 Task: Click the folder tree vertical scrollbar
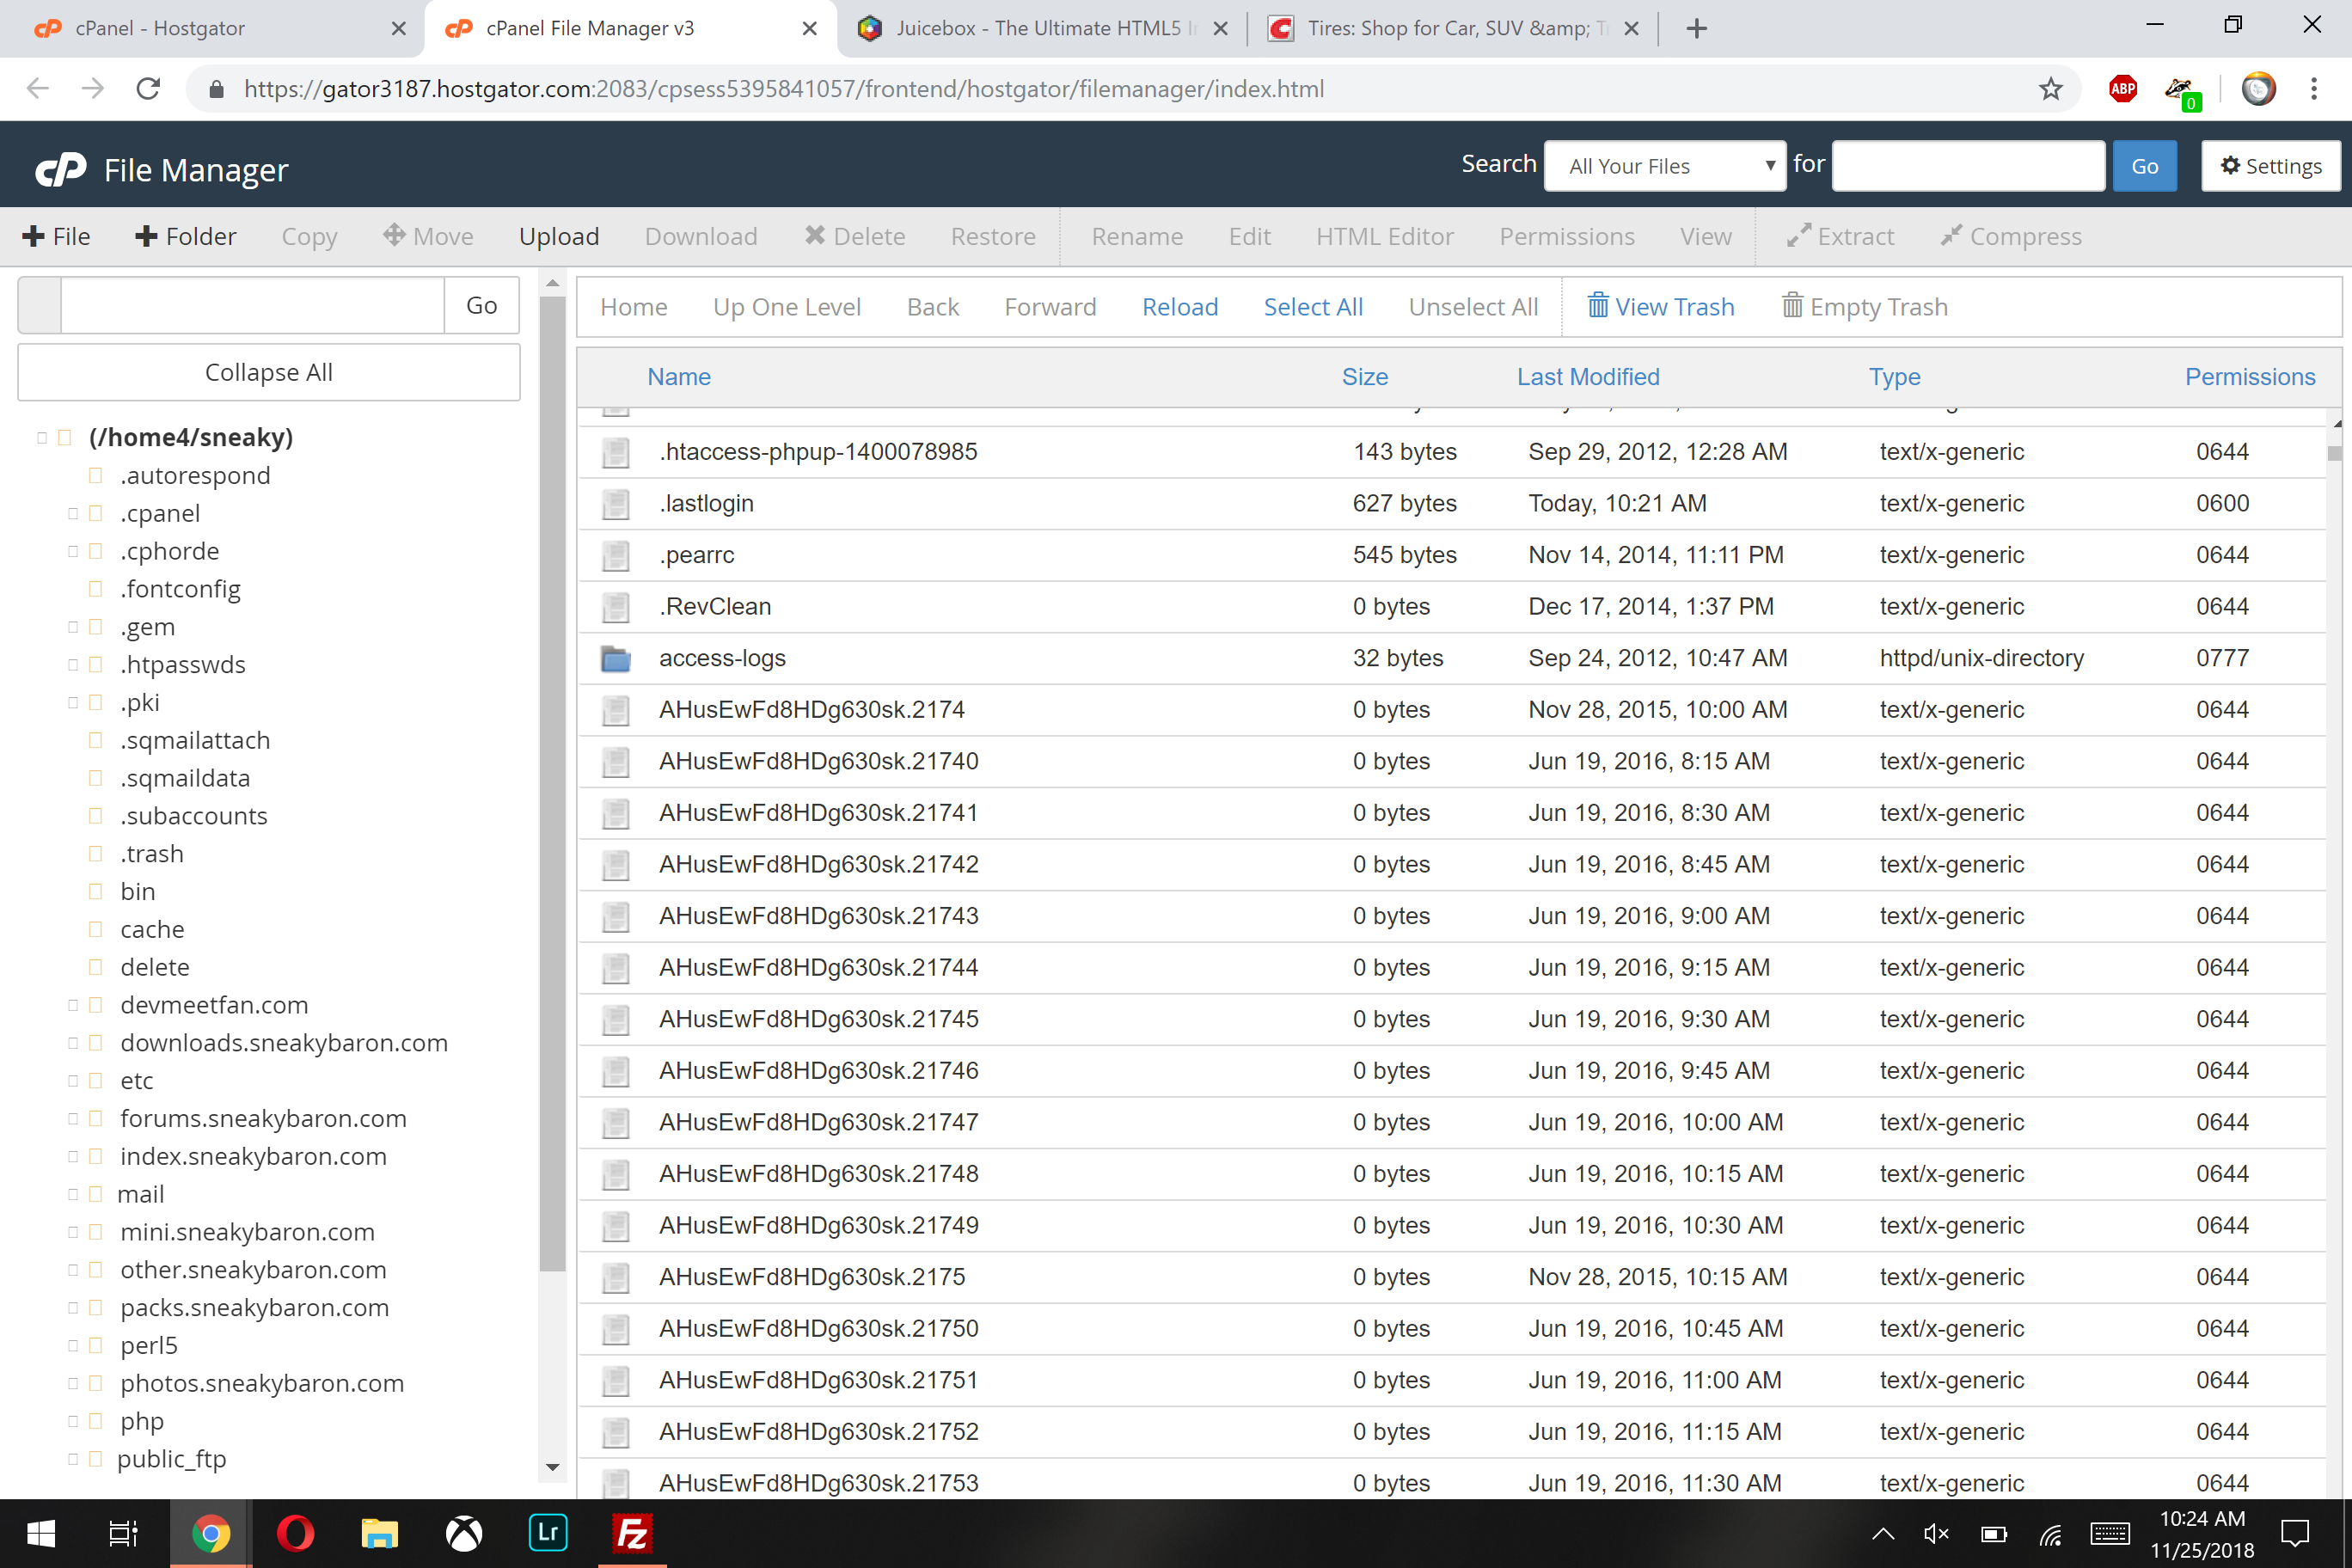coord(552,783)
